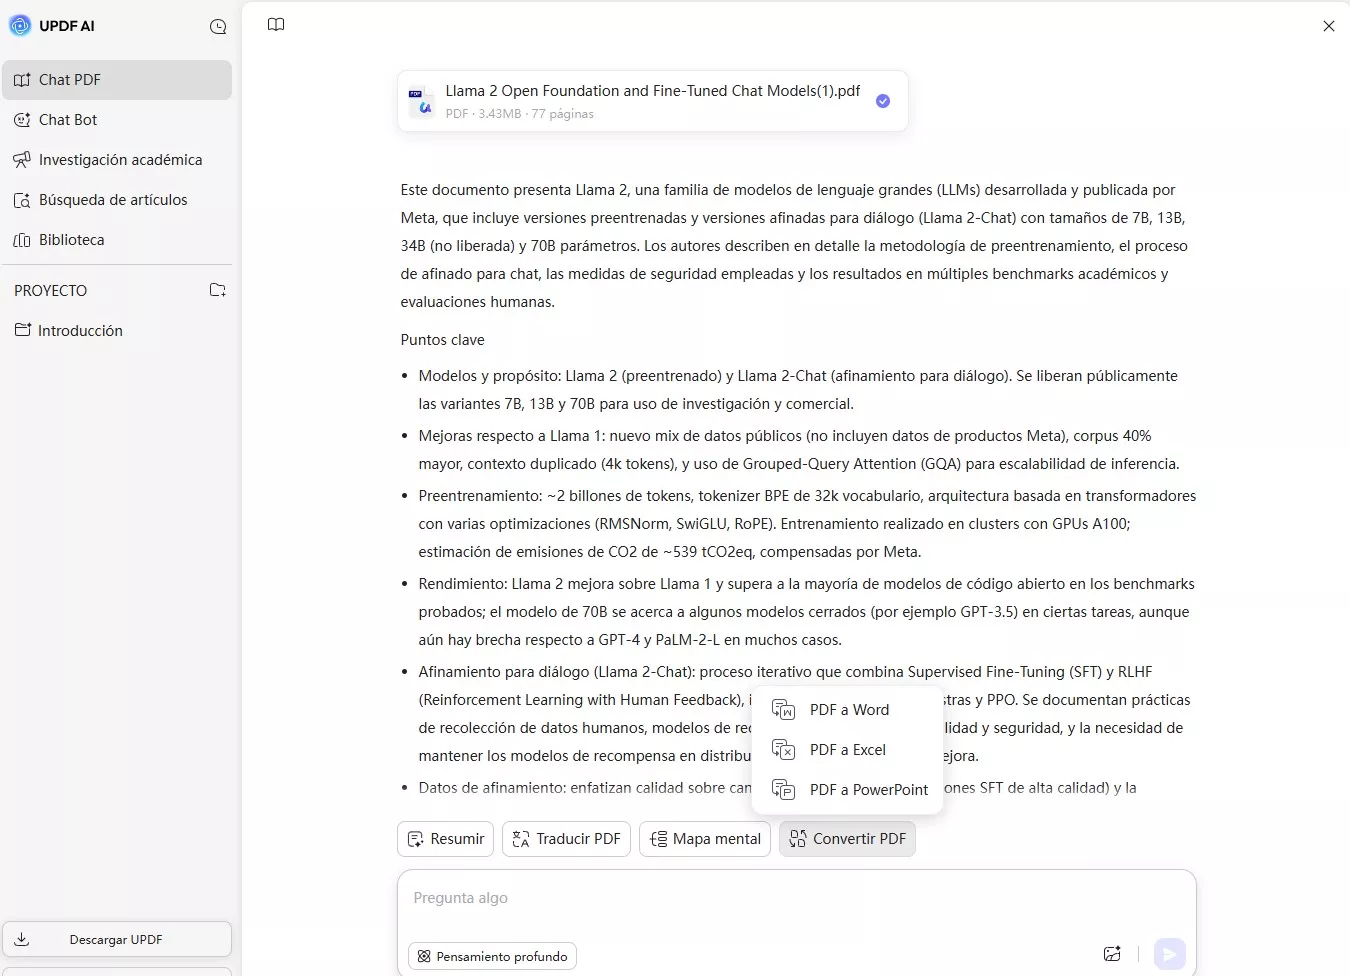Click the Excel conversion icon
1350x976 pixels.
coord(784,750)
